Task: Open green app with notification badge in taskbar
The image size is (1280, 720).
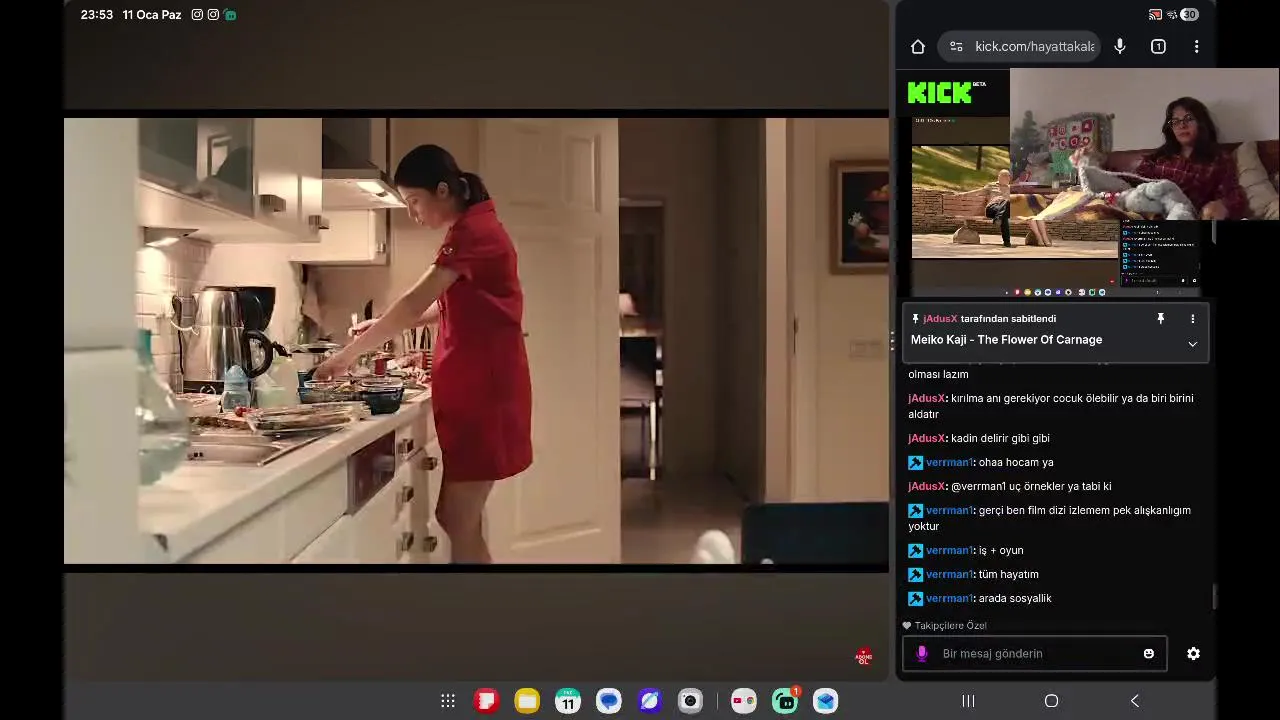Action: click(785, 701)
